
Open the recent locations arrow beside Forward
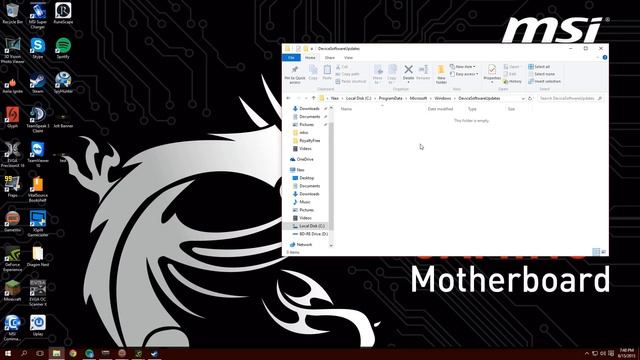(306, 98)
